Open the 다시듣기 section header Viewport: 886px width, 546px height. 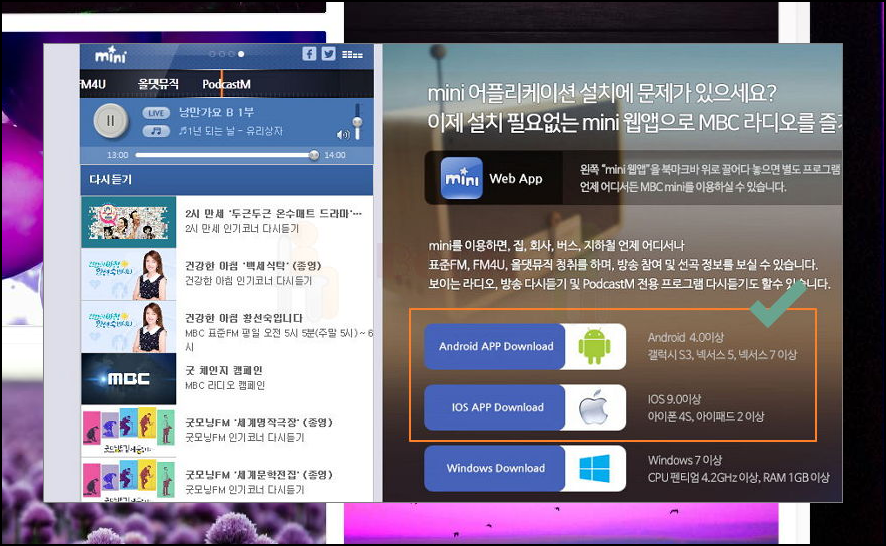click(x=227, y=180)
